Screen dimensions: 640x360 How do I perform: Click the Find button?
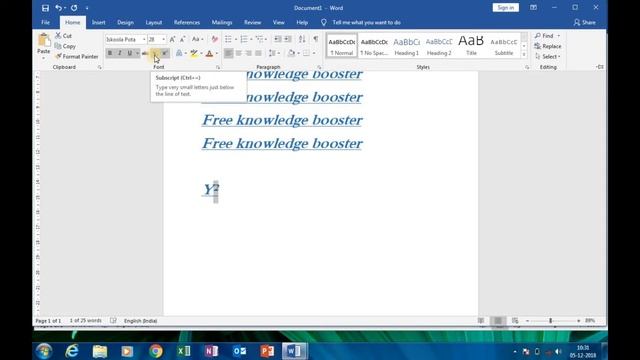(544, 36)
